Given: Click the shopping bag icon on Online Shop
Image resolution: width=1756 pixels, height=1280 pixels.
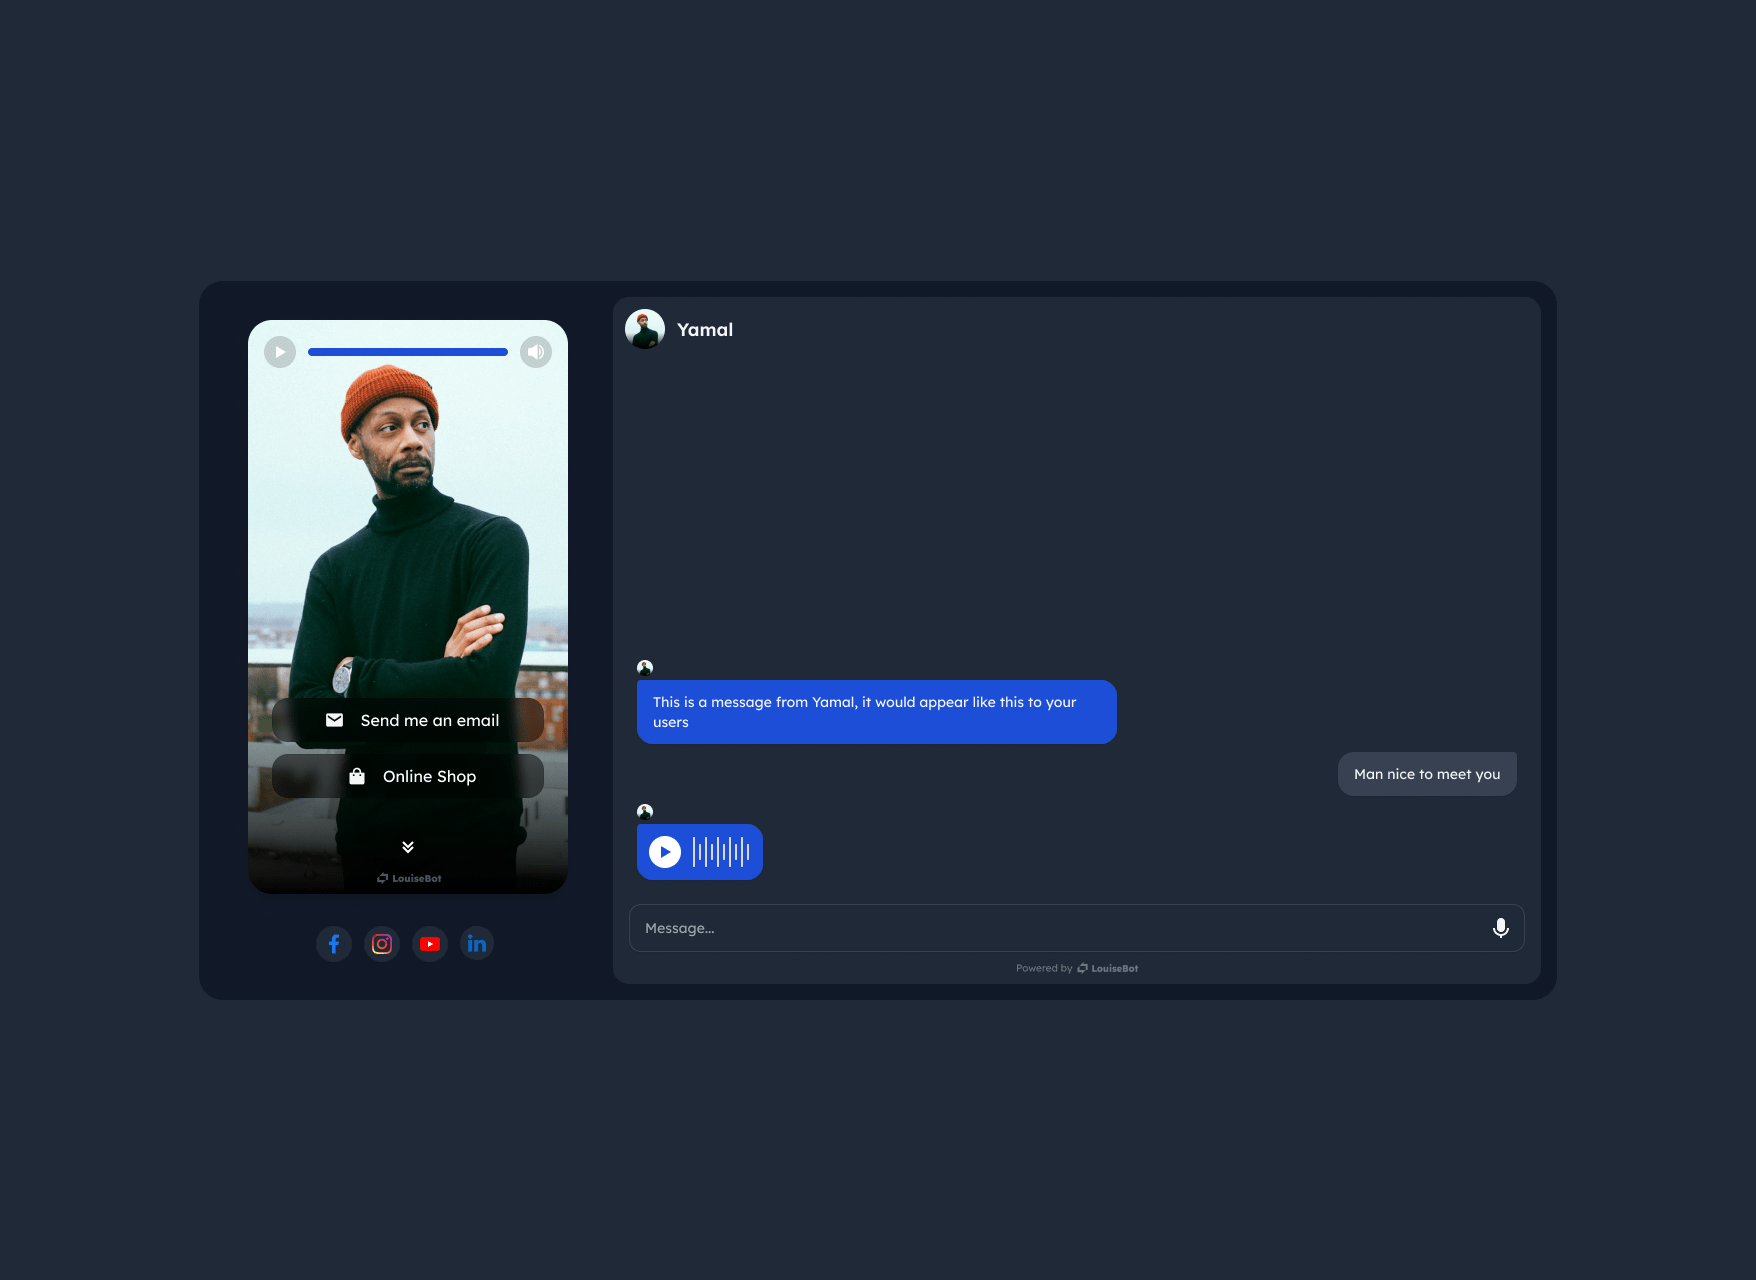Looking at the screenshot, I should click(356, 775).
